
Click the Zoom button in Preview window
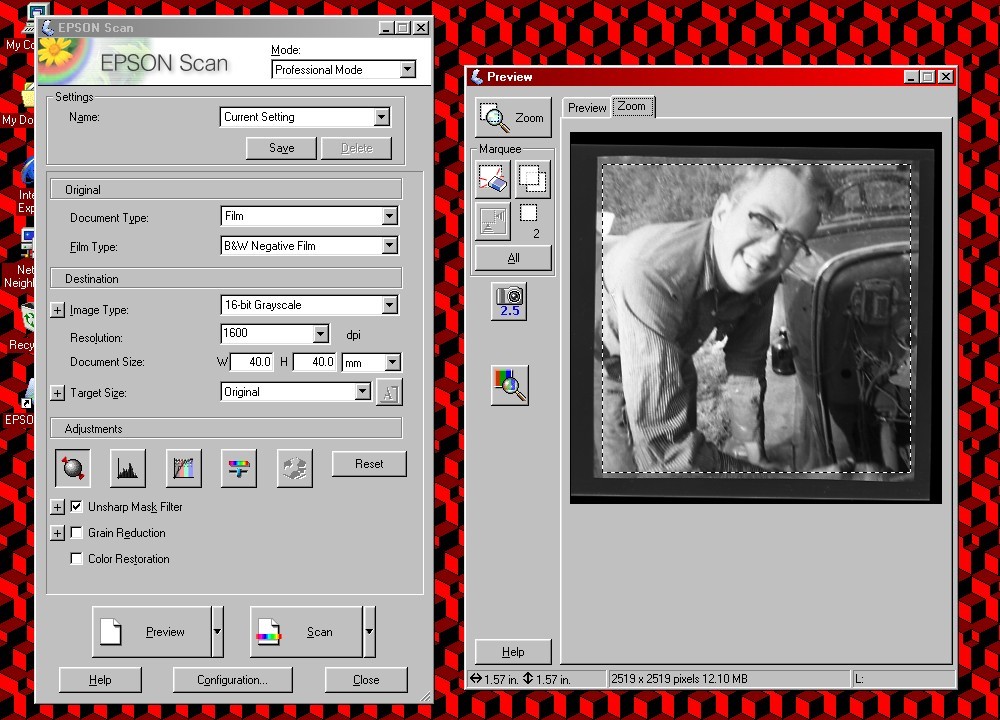(512, 118)
